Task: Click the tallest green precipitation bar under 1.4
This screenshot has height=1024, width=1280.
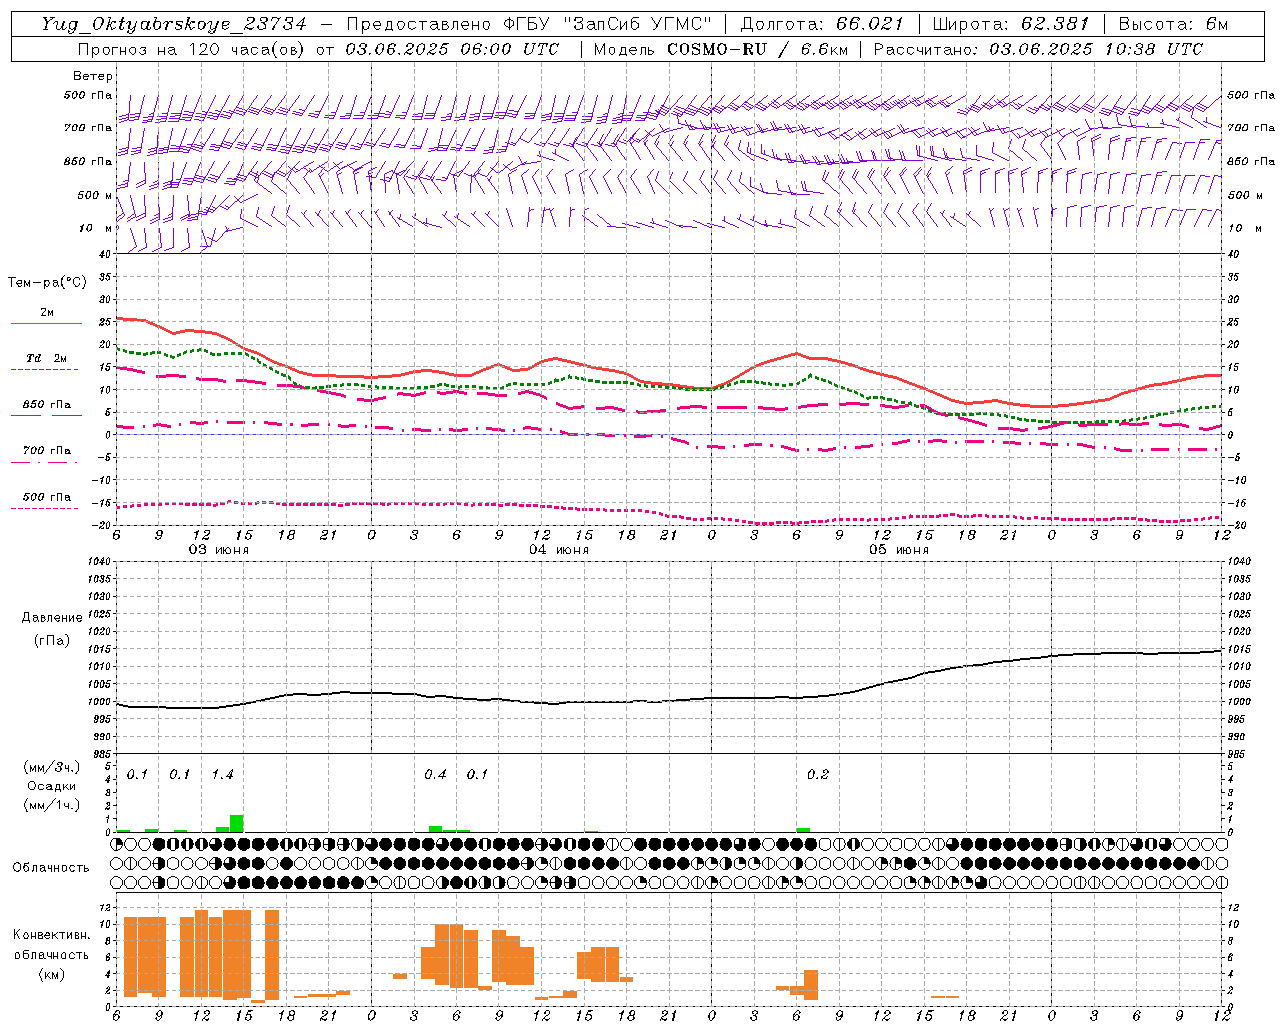Action: click(x=237, y=824)
